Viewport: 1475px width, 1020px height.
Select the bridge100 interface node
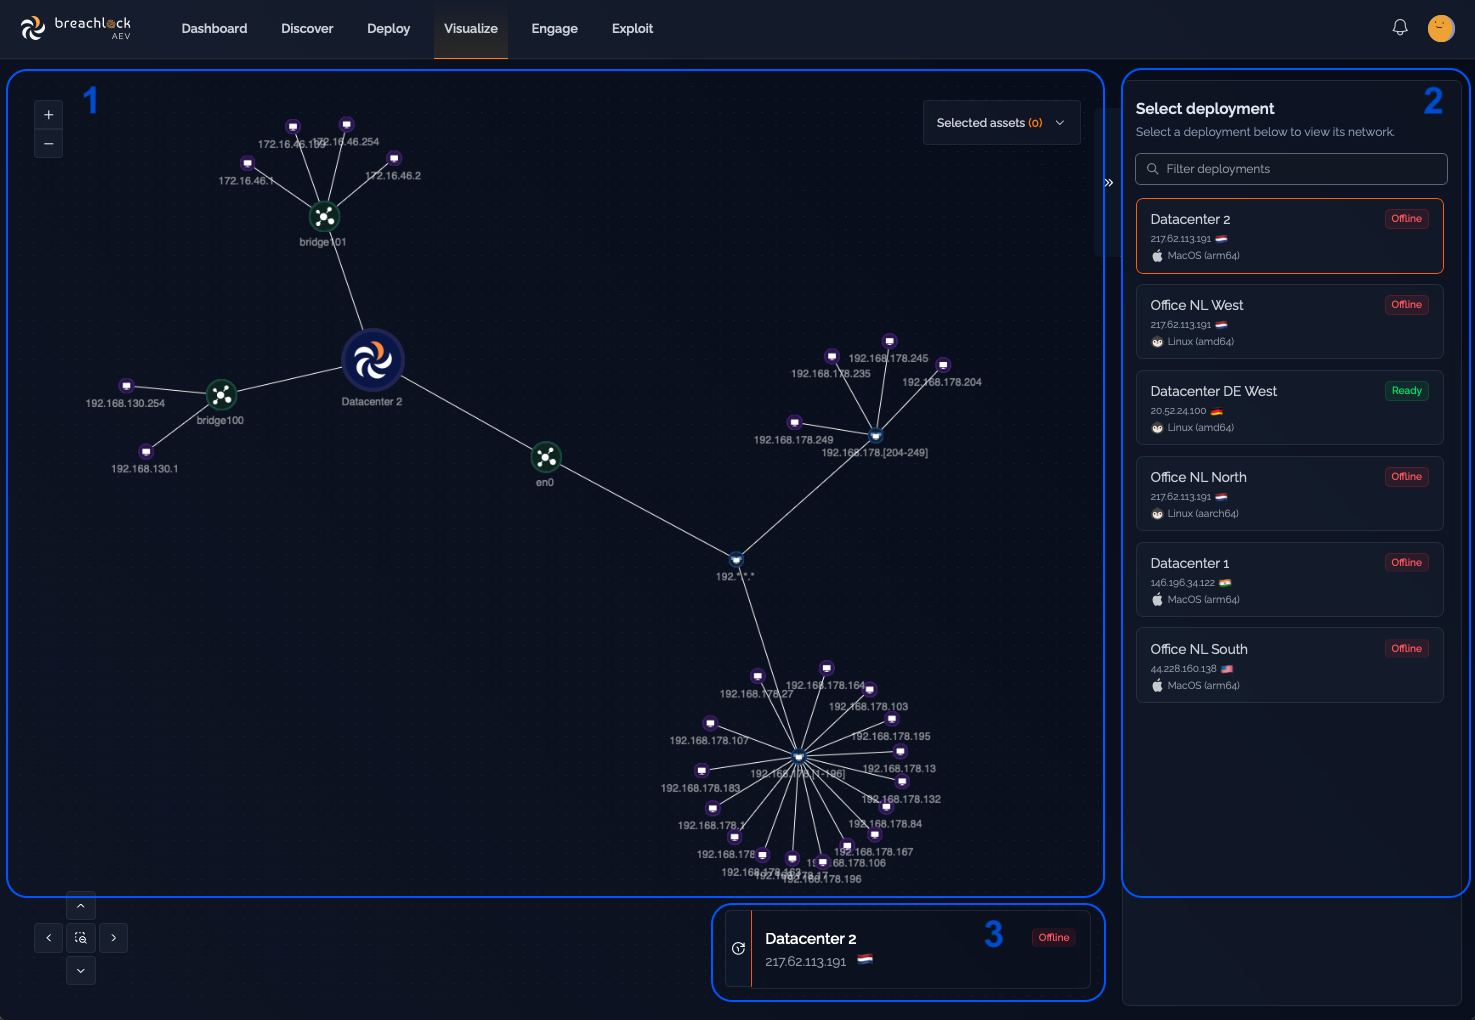tap(221, 395)
